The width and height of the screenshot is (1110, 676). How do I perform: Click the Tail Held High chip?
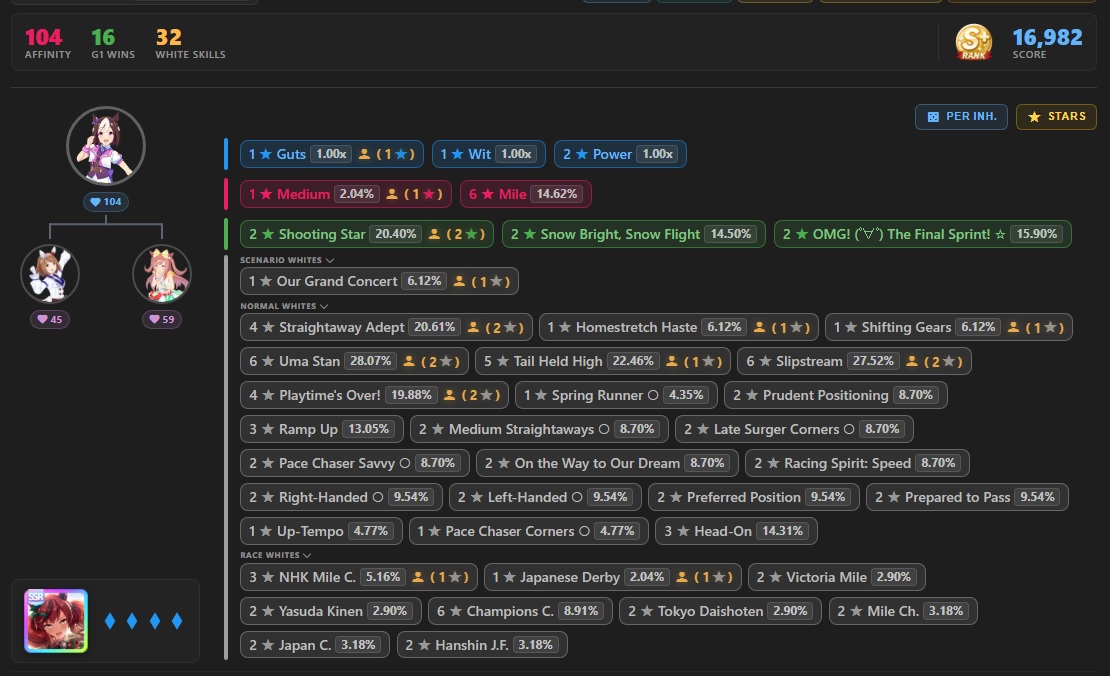coord(602,361)
